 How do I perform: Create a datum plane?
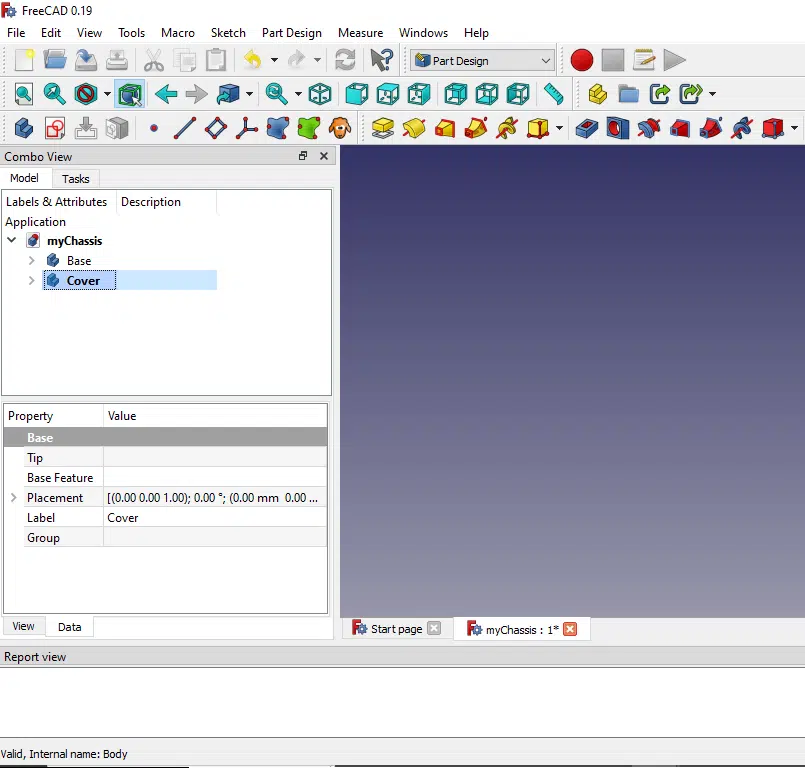216,128
